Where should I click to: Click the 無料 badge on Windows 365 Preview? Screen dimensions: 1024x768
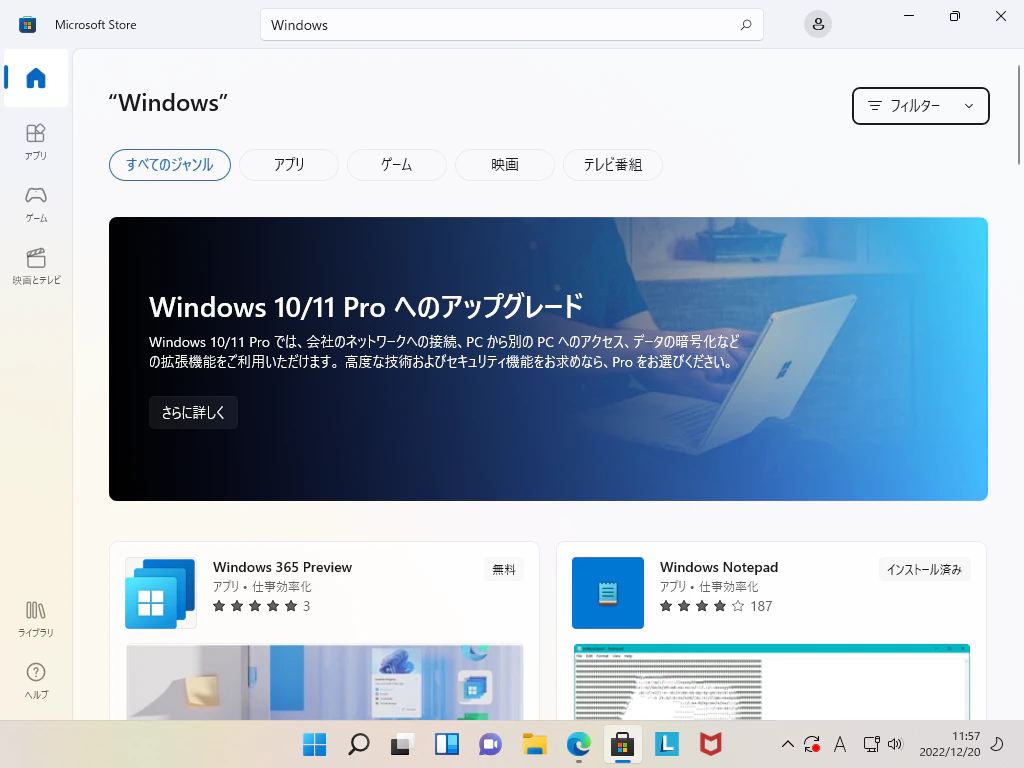(x=504, y=569)
